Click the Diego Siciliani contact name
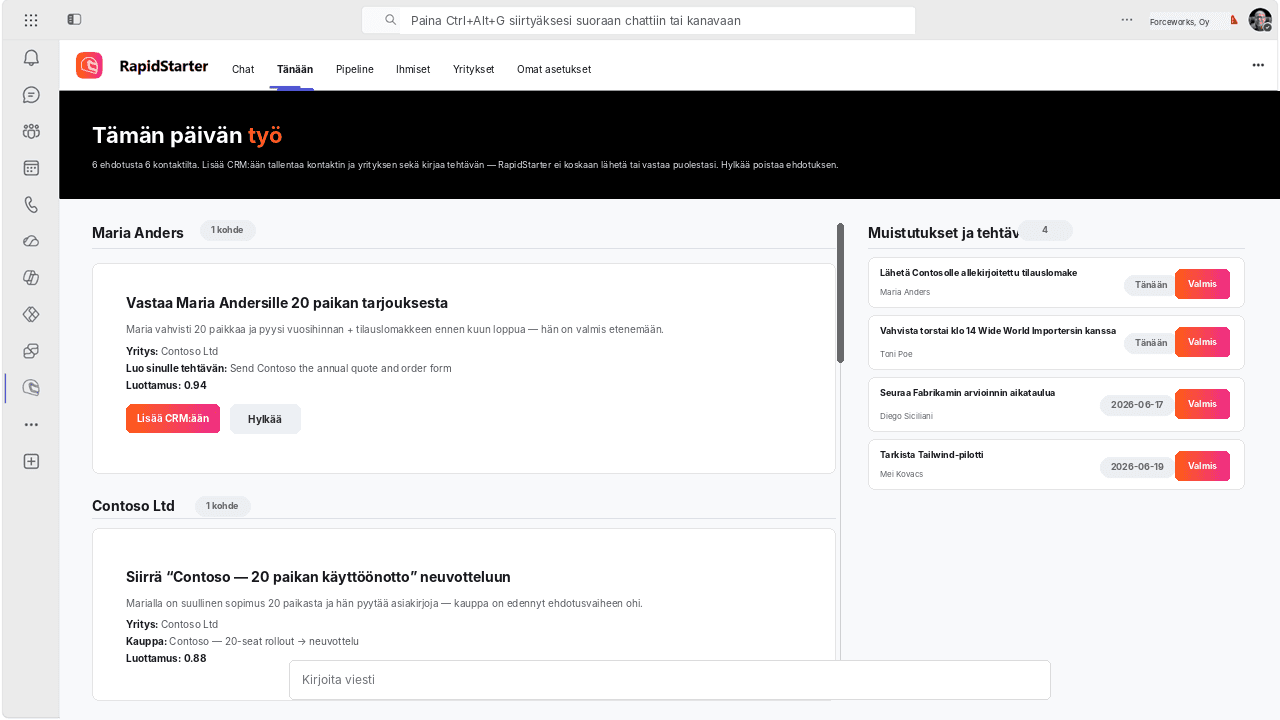The width and height of the screenshot is (1280, 720). [908, 415]
